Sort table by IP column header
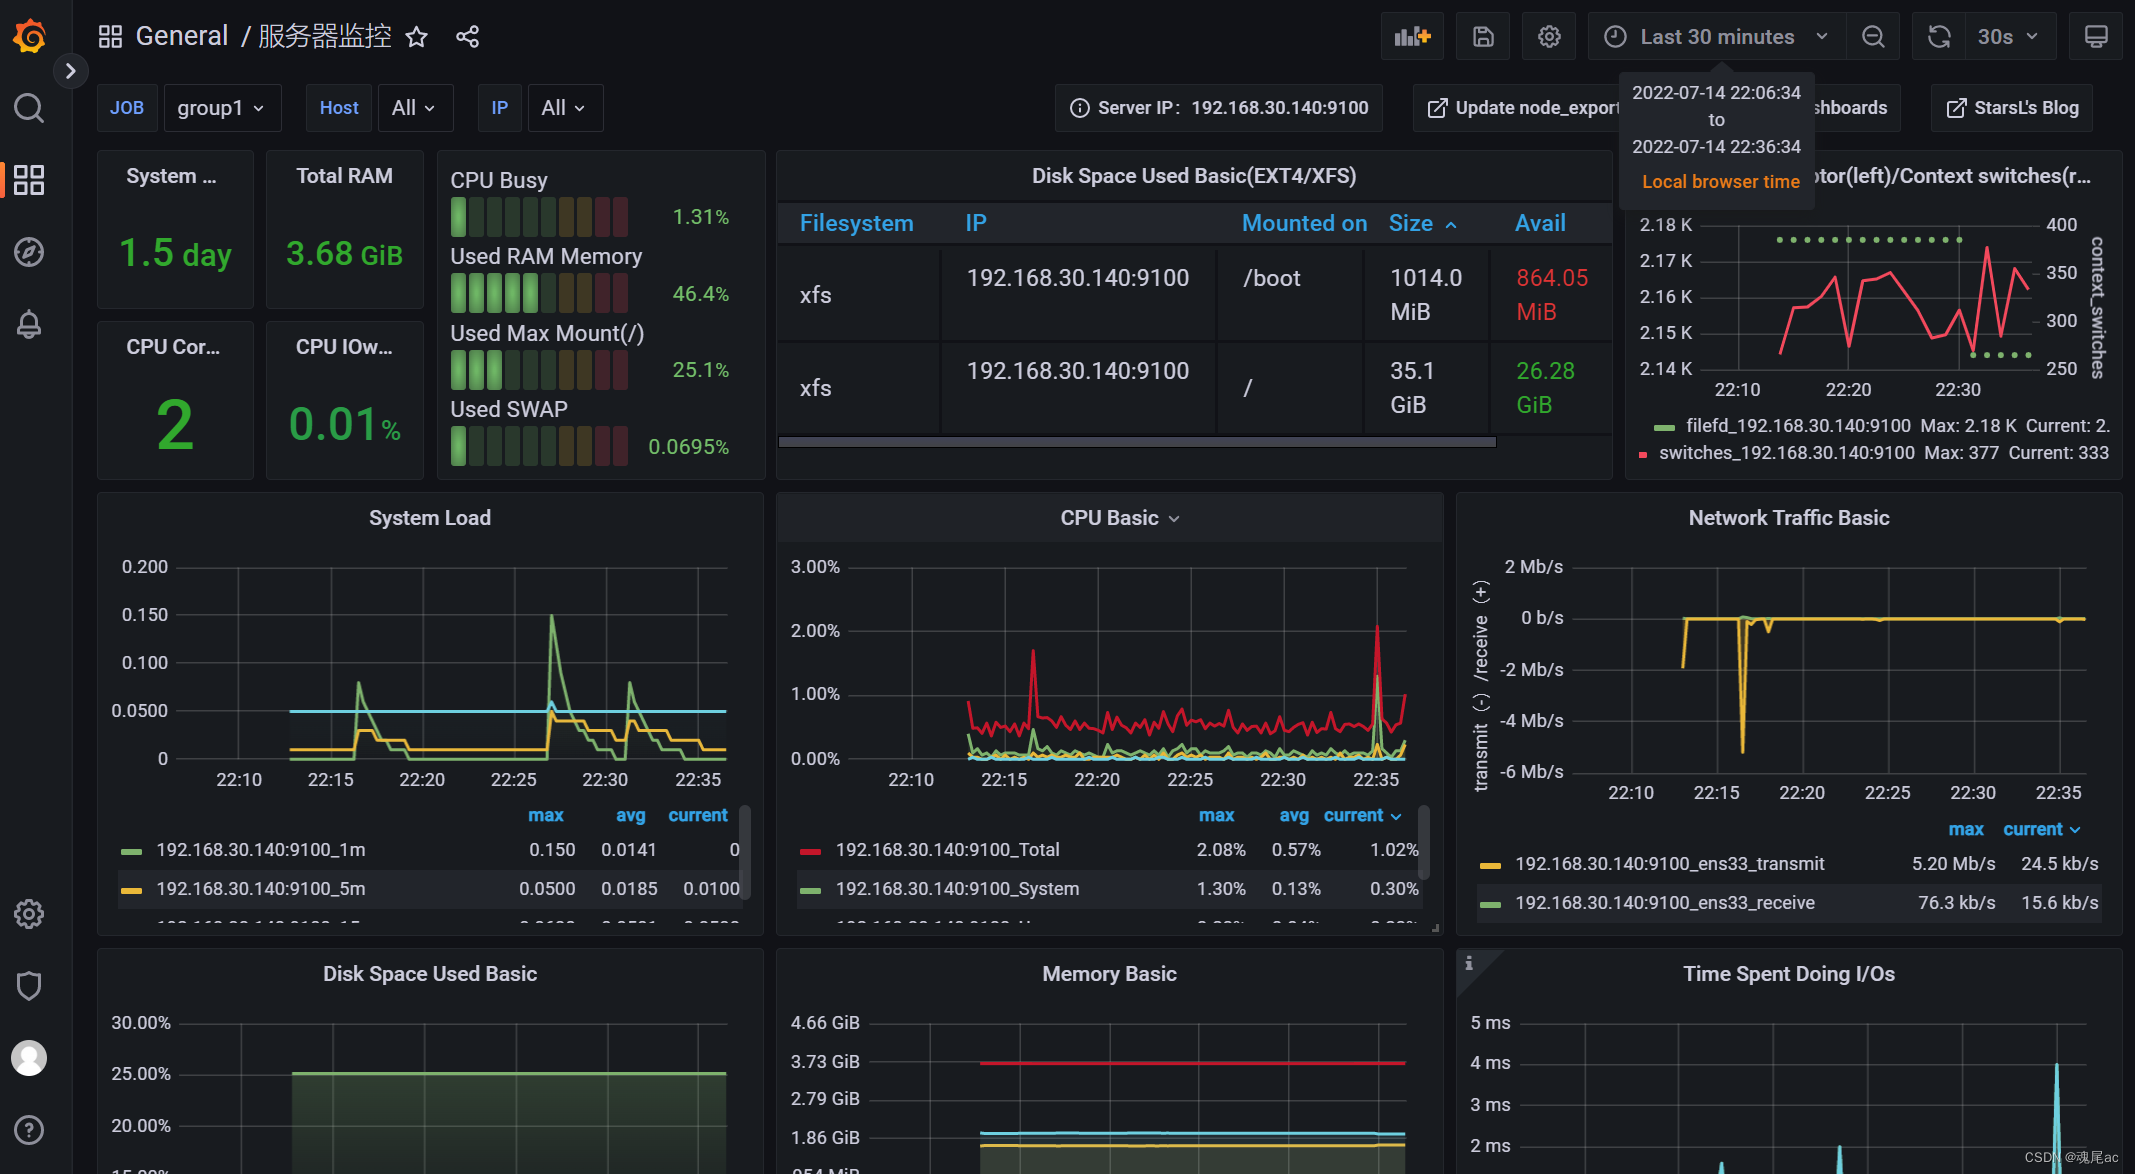Viewport: 2135px width, 1174px height. coord(976,224)
